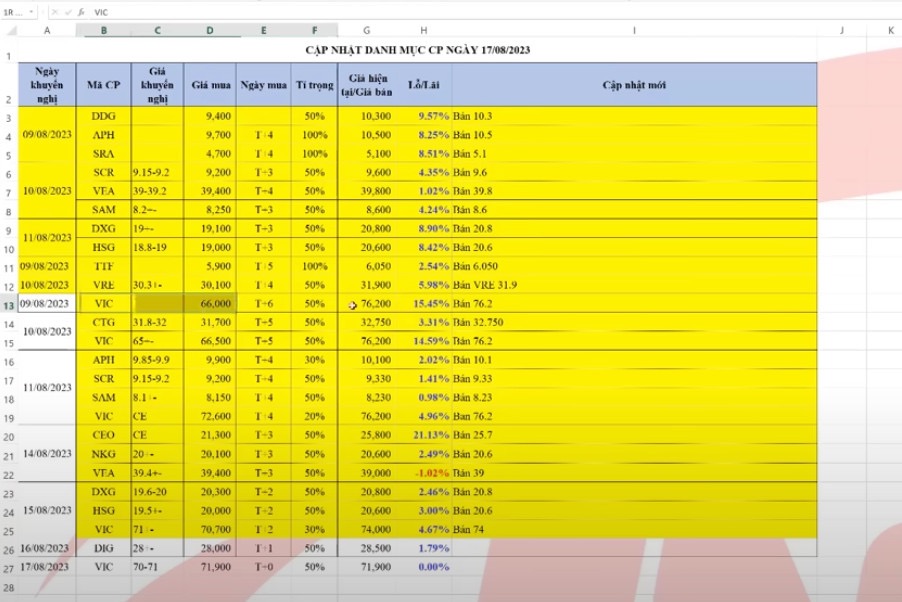Click the 'Mã CP' header cell
Screen dimensions: 902x602
104,85
